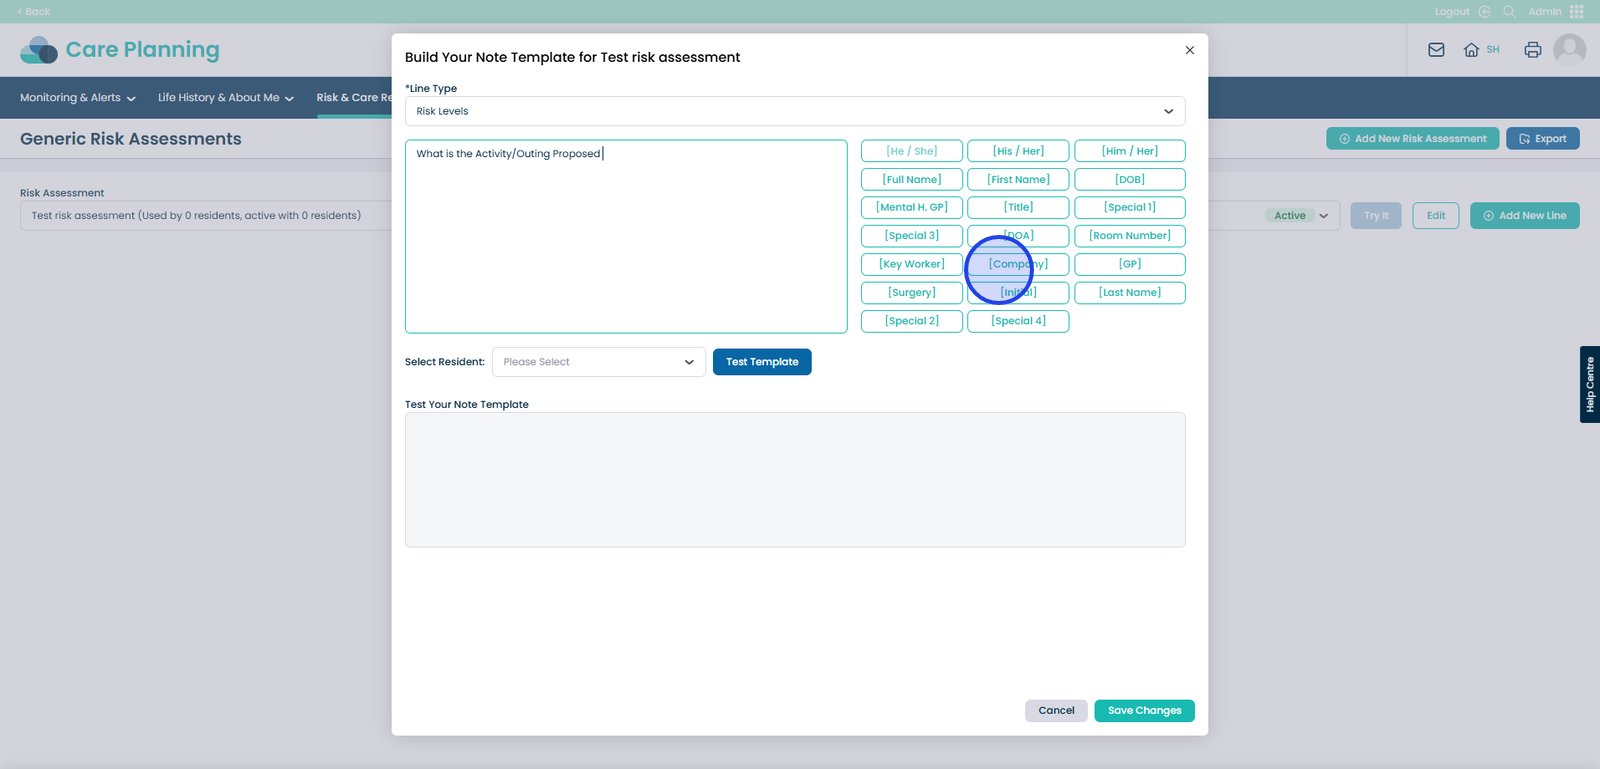Click the Care Planning logo
Image resolution: width=1600 pixels, height=769 pixels.
pyautogui.click(x=120, y=50)
